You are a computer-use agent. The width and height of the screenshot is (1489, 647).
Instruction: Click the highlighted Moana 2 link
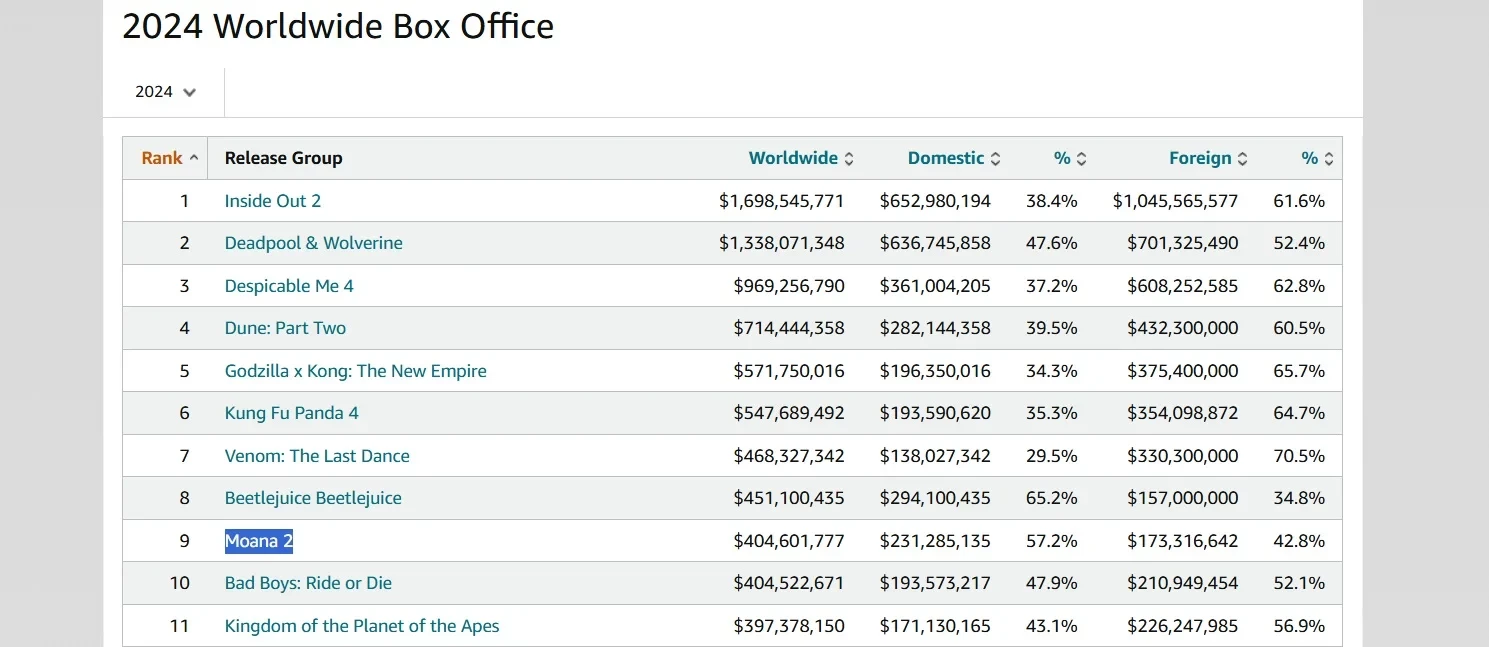coord(259,541)
